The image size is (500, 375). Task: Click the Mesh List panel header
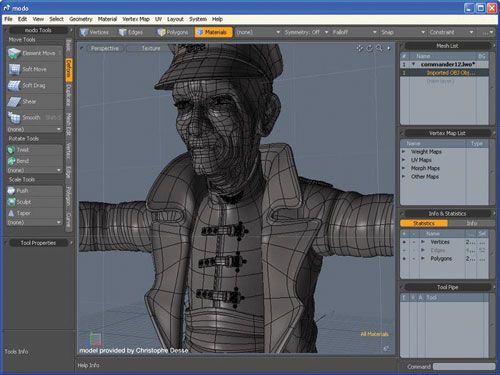coord(447,46)
